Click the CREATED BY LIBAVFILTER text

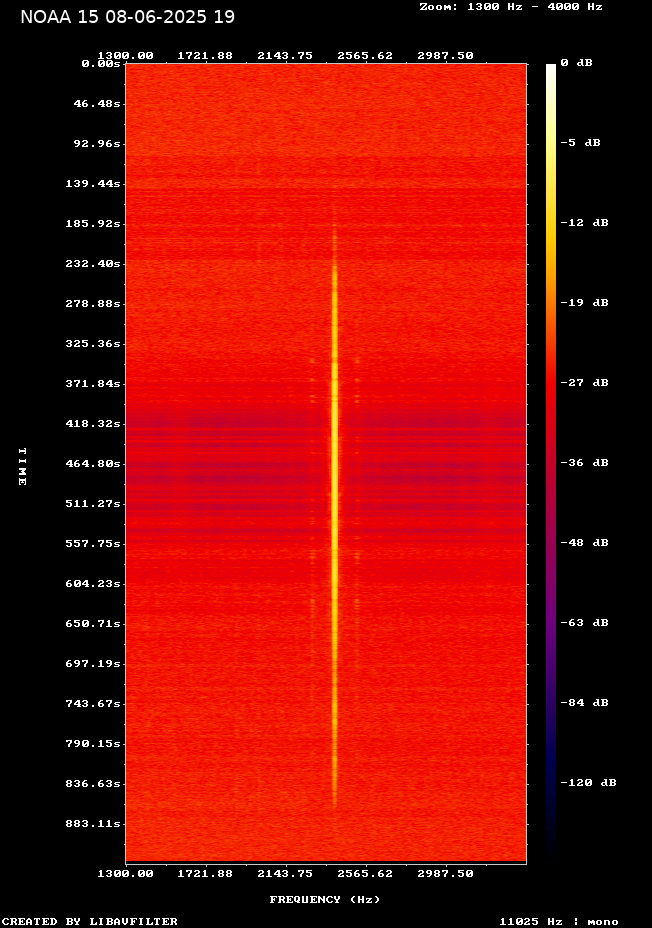pyautogui.click(x=90, y=922)
